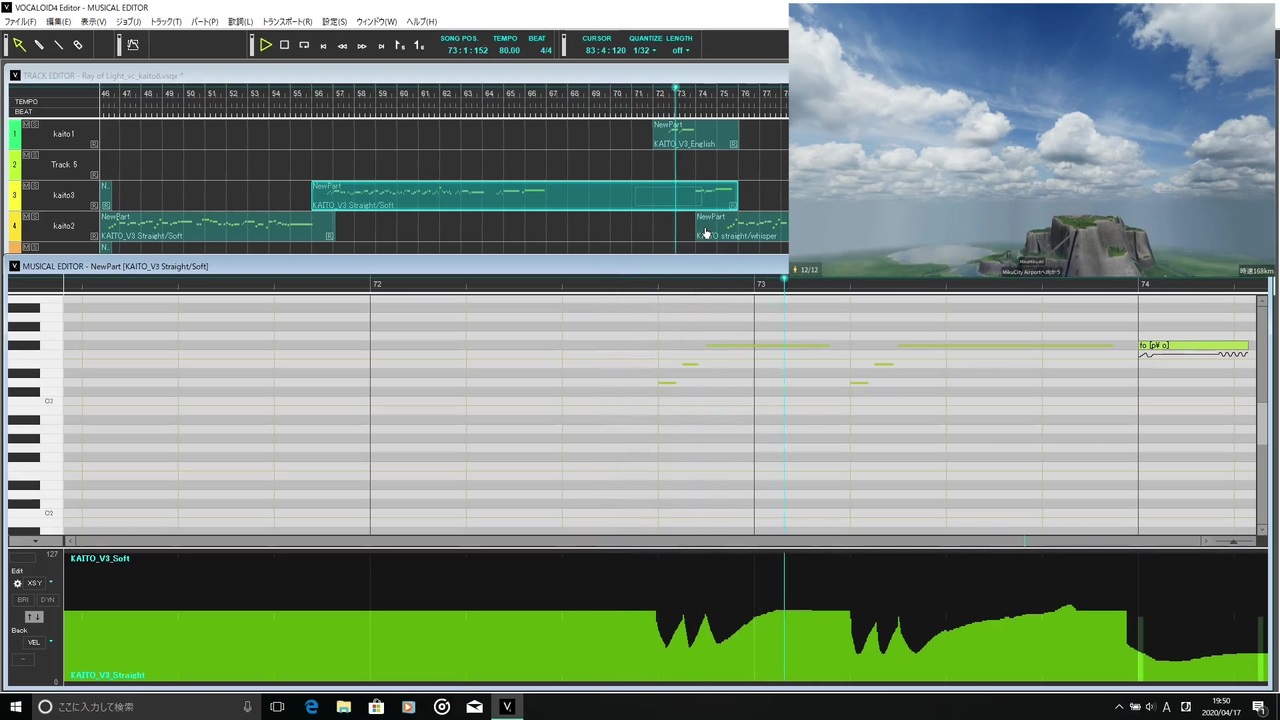Image resolution: width=1280 pixels, height=720 pixels.
Task: Select the Track 5 name
Action: (64, 165)
